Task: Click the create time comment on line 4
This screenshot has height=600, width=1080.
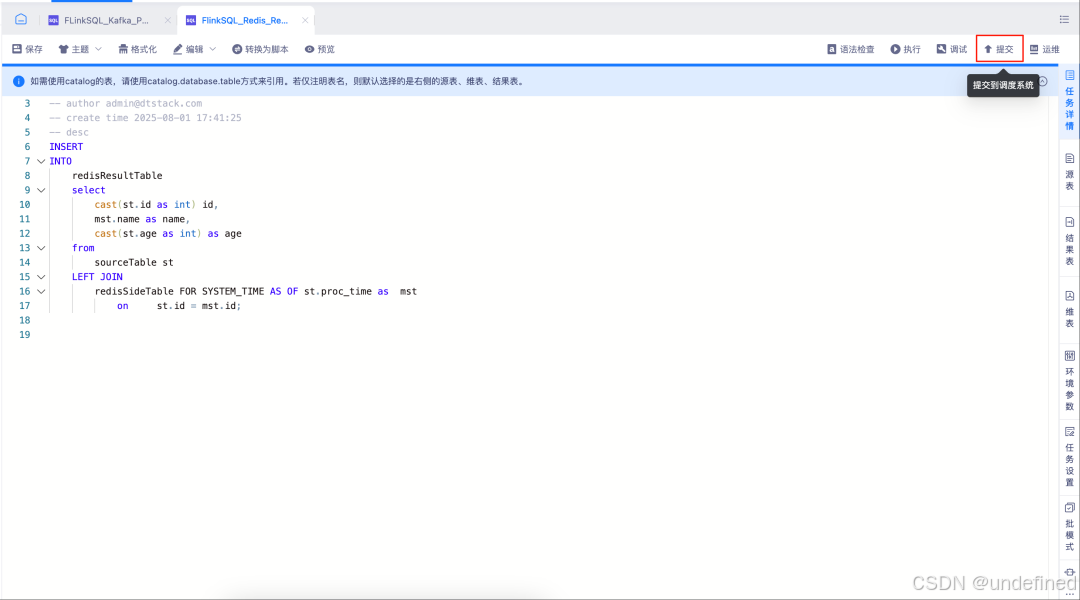Action: point(145,118)
